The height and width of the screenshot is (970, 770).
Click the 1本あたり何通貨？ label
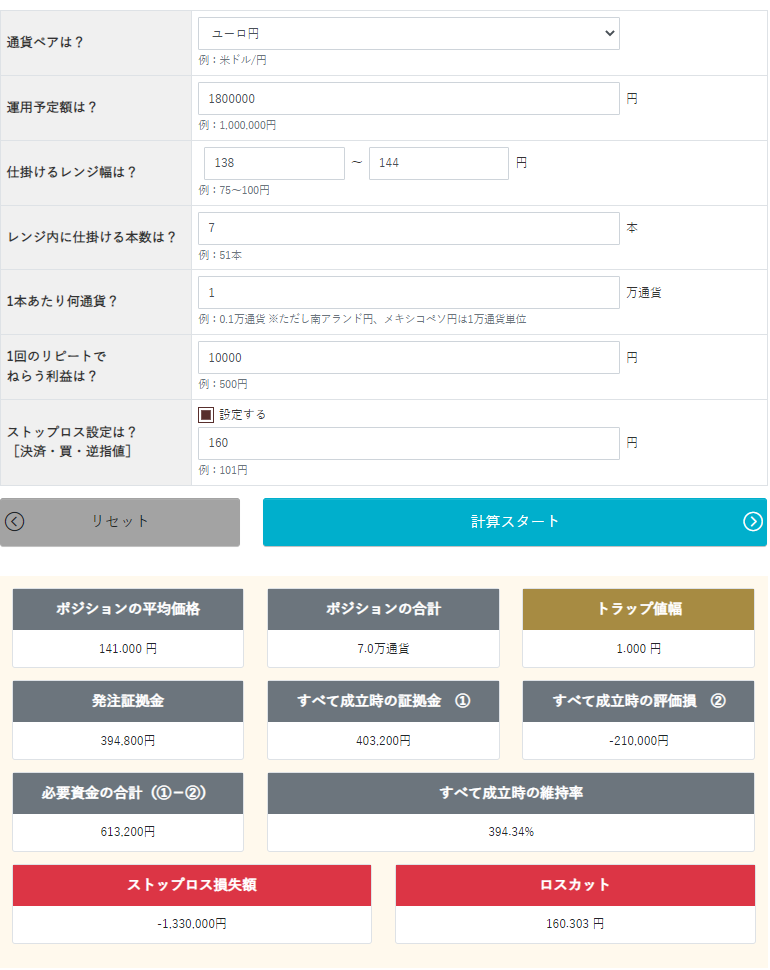pos(62,302)
